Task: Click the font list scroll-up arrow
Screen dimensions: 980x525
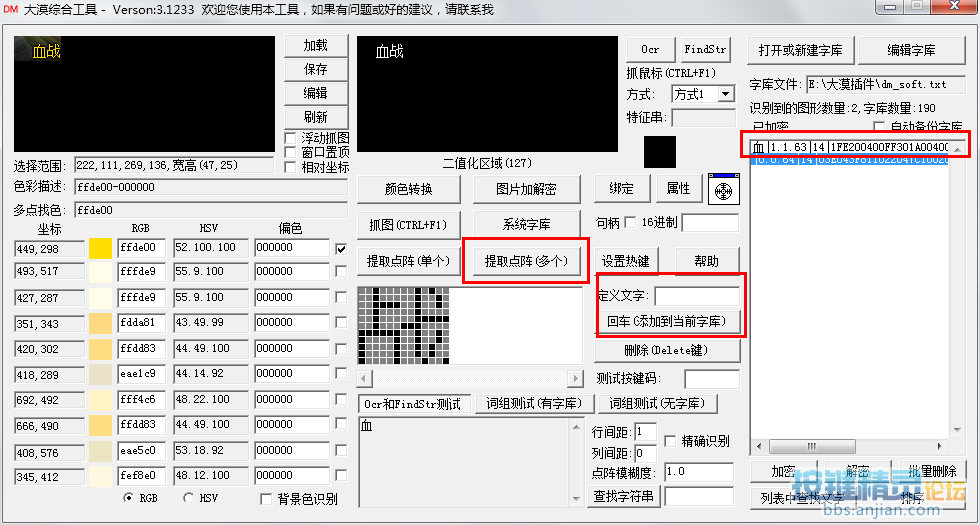Action: point(958,148)
